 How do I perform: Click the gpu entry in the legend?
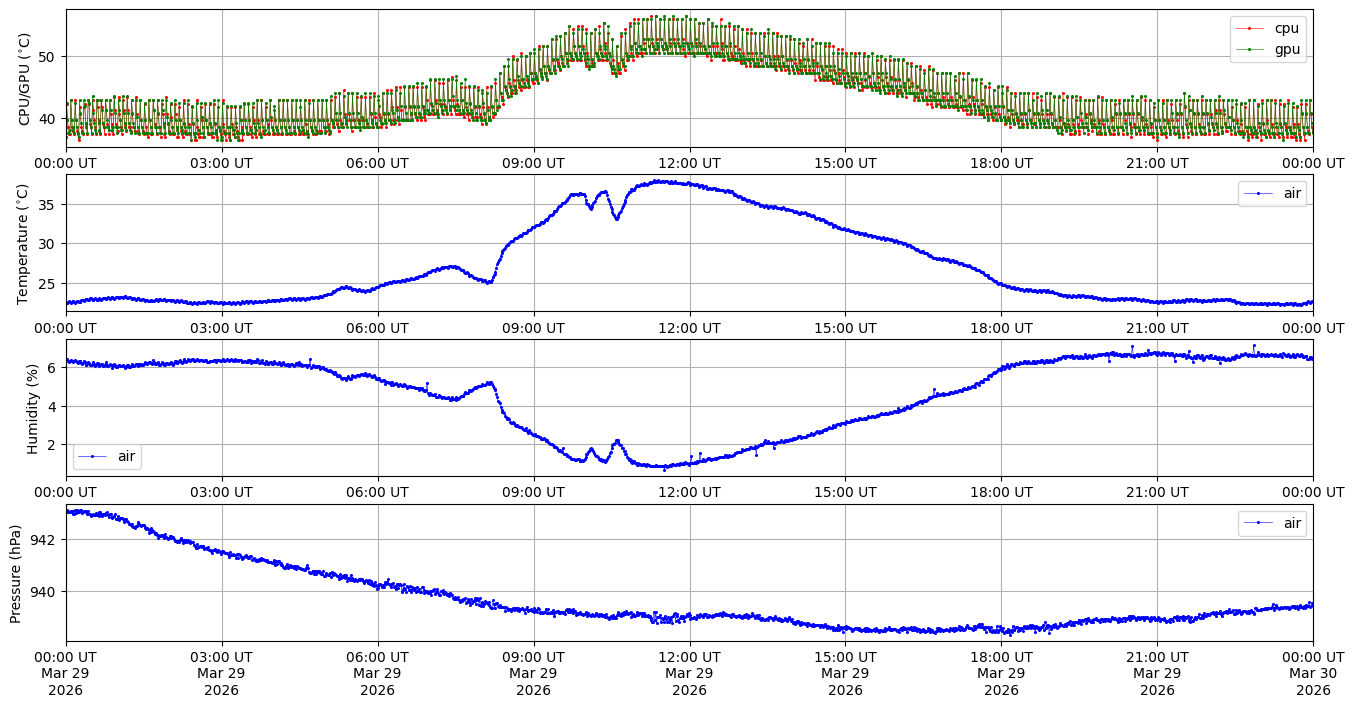click(x=1286, y=49)
